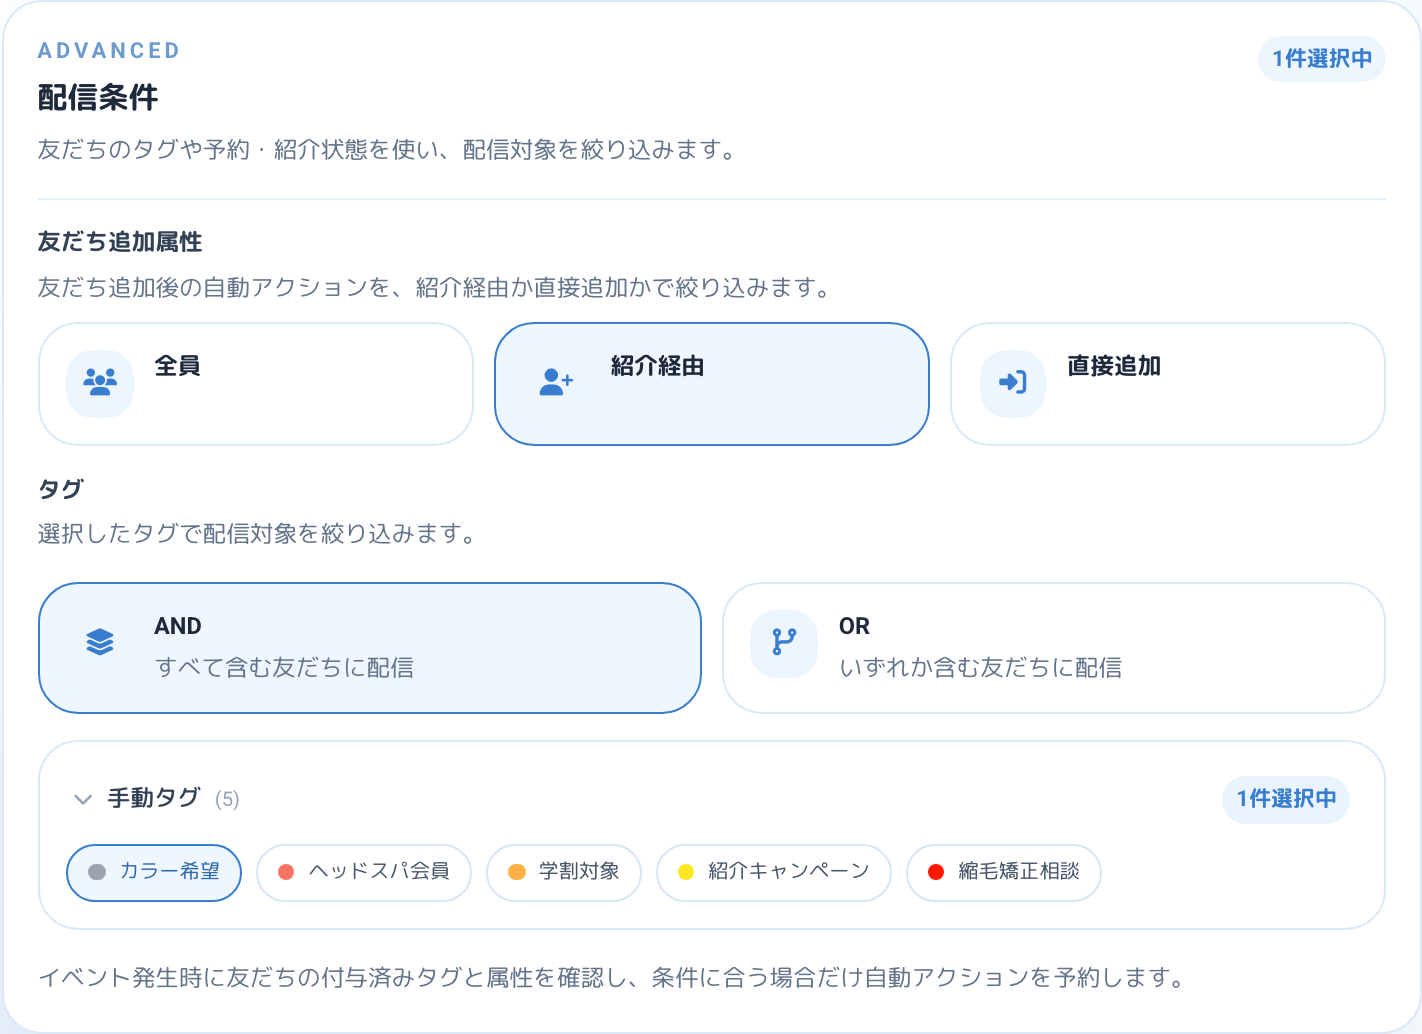Screen dimensions: 1422x1034
Task: Click the 配信条件 title
Action: pyautogui.click(x=98, y=98)
